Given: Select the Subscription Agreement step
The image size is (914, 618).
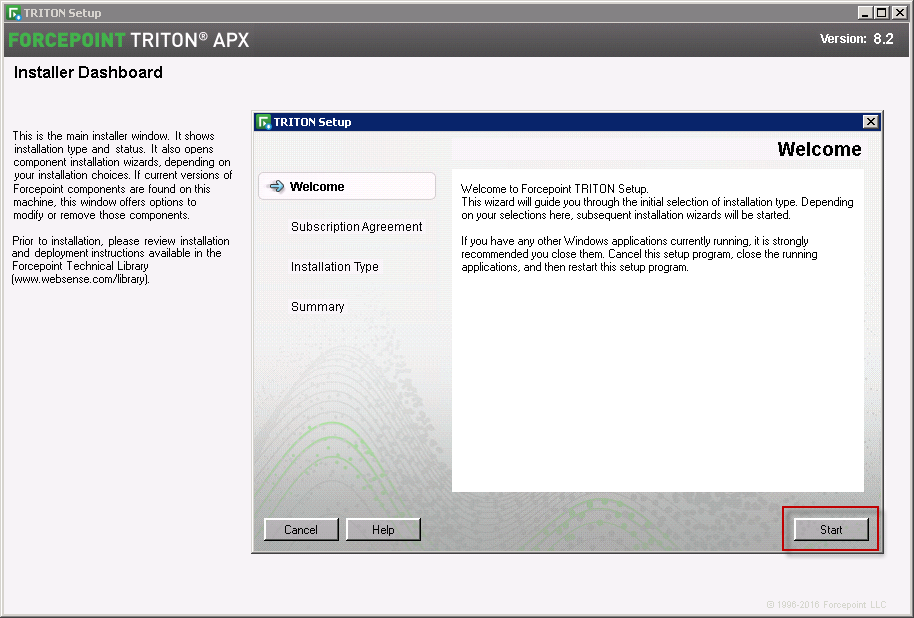Looking at the screenshot, I should 356,227.
